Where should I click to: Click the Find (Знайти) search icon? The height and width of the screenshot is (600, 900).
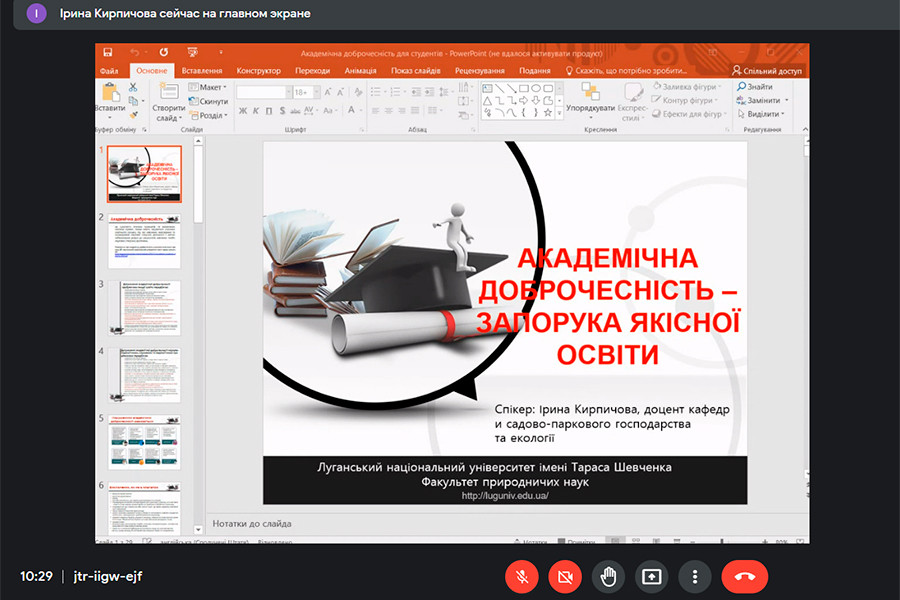coord(756,87)
